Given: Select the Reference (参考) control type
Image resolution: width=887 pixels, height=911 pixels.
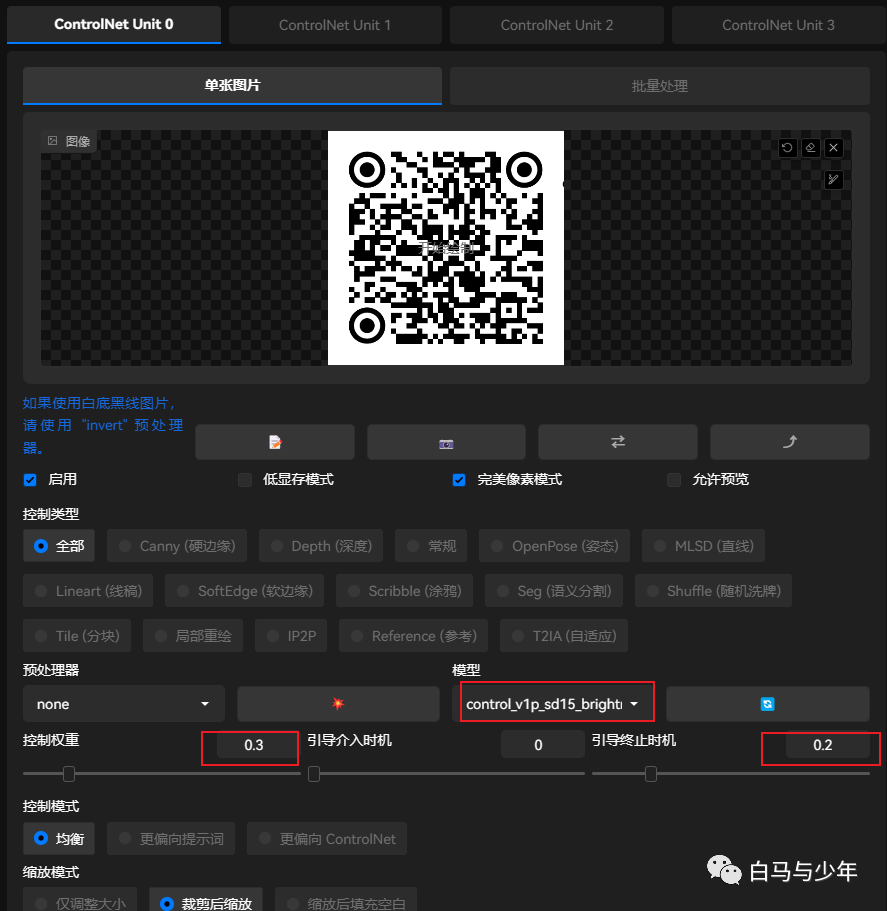Looking at the screenshot, I should pos(414,636).
